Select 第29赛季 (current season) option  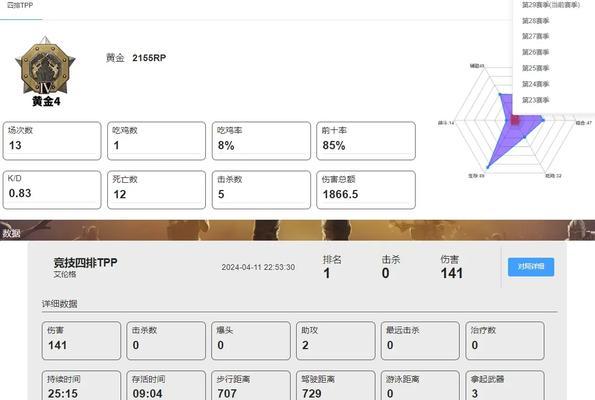point(551,5)
